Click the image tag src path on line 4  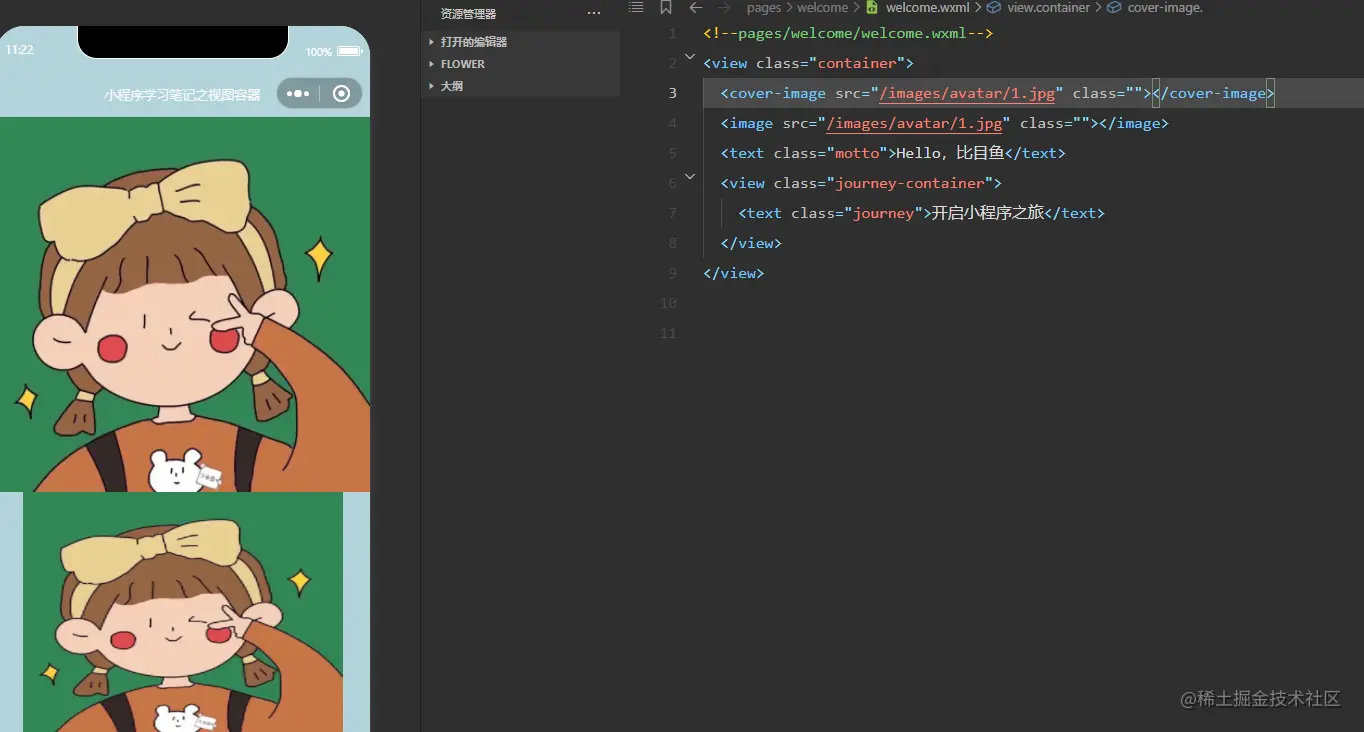pyautogui.click(x=914, y=123)
